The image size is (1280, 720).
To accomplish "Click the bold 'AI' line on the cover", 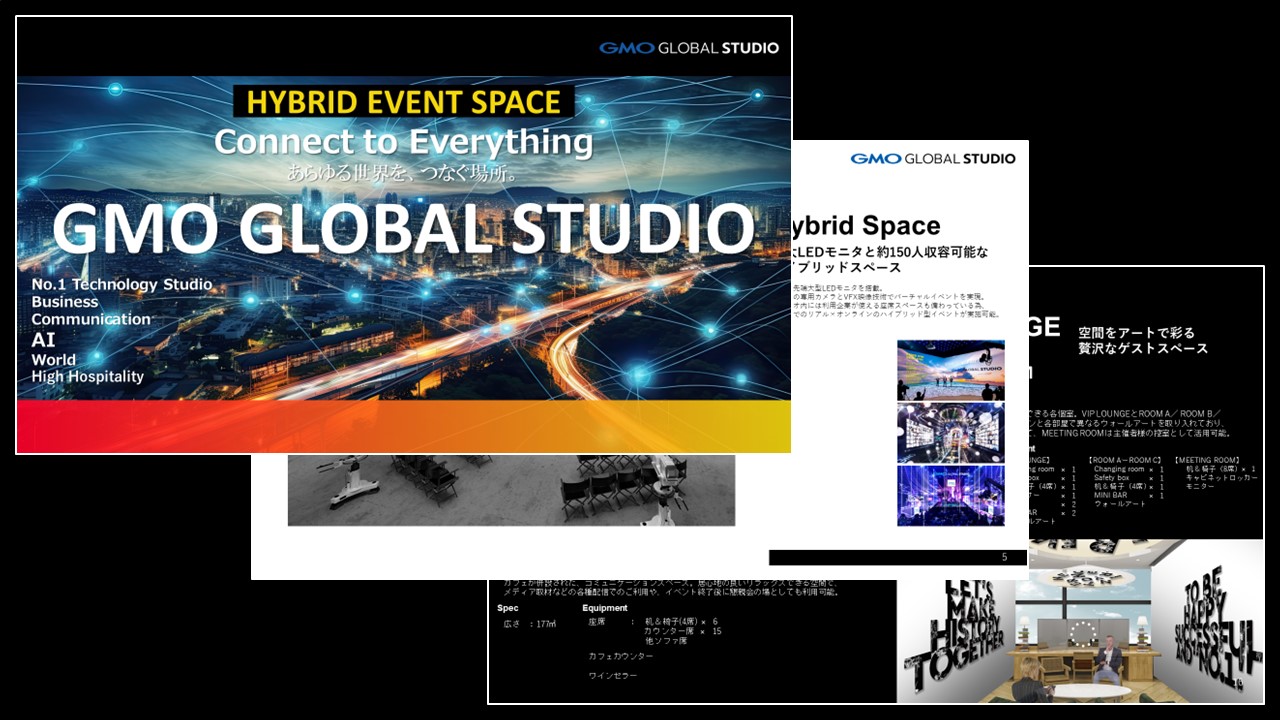I will point(43,340).
